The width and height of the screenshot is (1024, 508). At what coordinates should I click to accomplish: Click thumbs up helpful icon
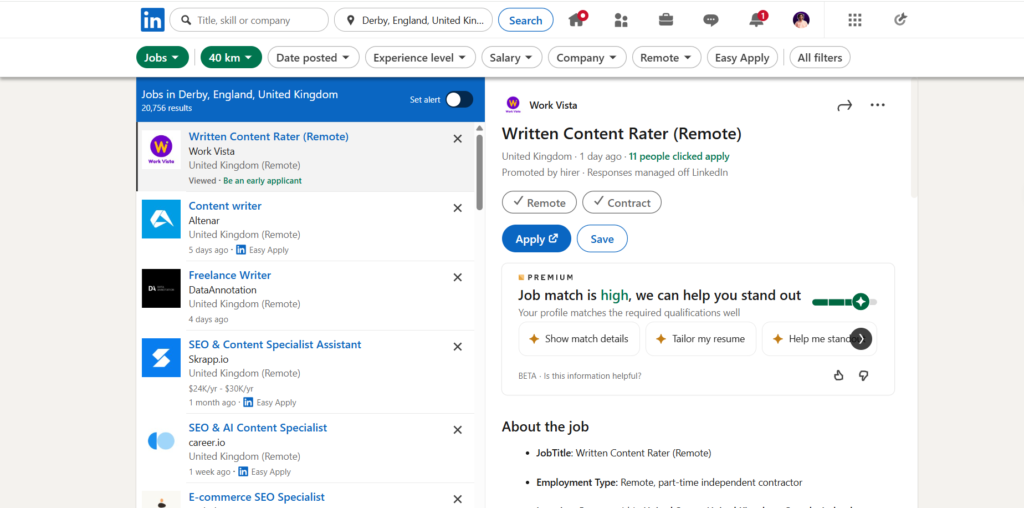click(x=839, y=375)
